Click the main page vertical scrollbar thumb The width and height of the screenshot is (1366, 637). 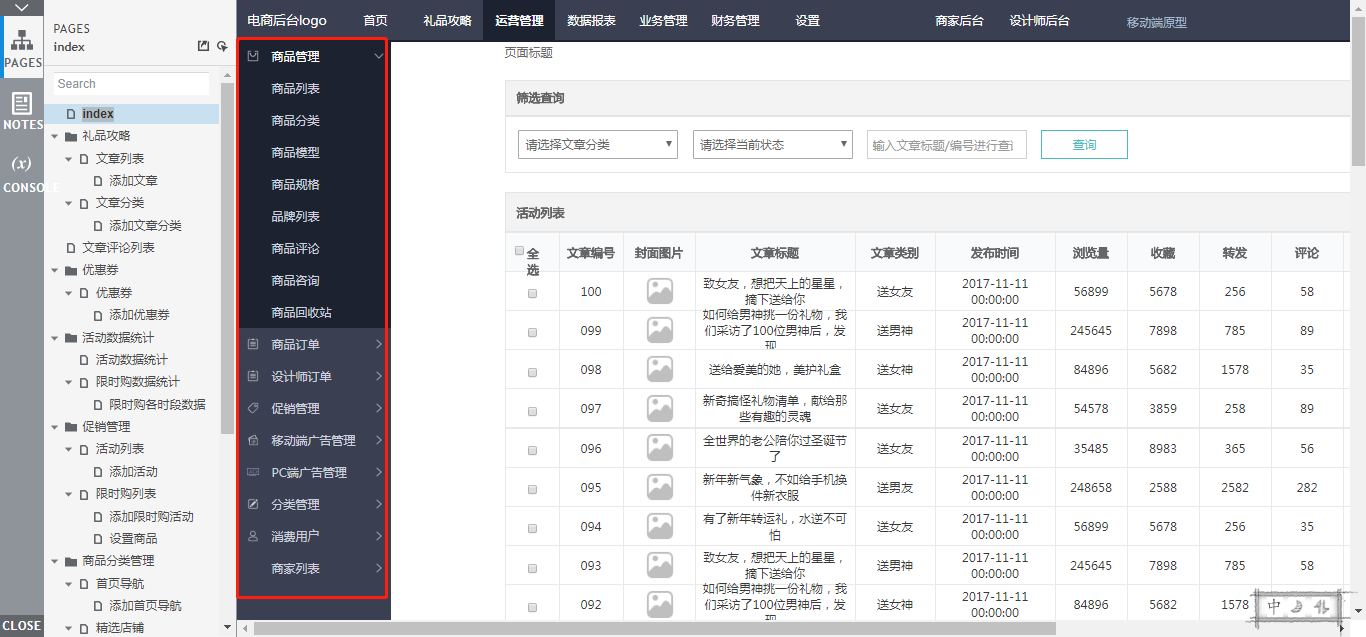(x=1358, y=90)
